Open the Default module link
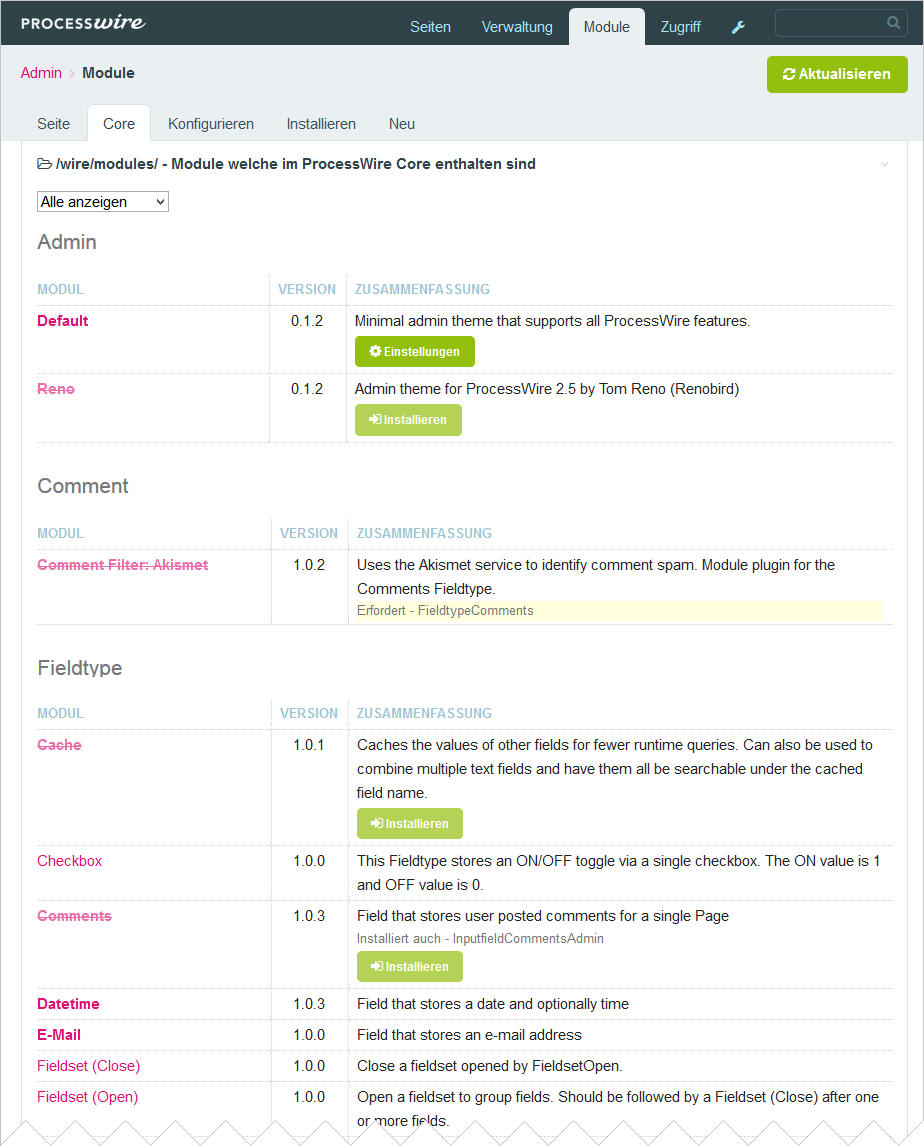 (63, 321)
